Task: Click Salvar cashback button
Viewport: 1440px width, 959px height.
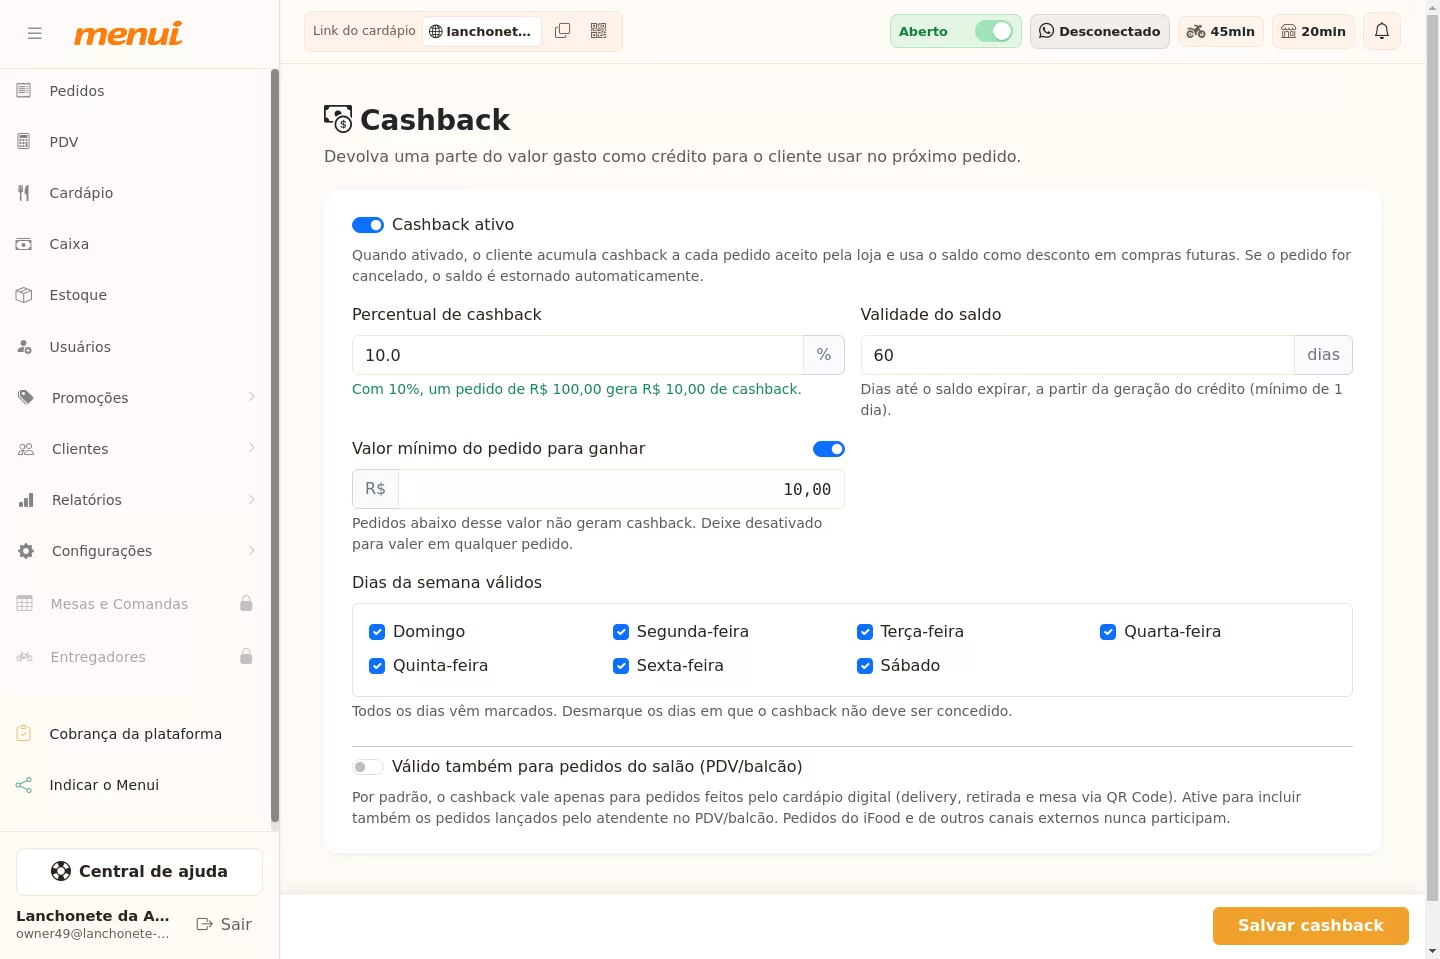Action: 1311,926
